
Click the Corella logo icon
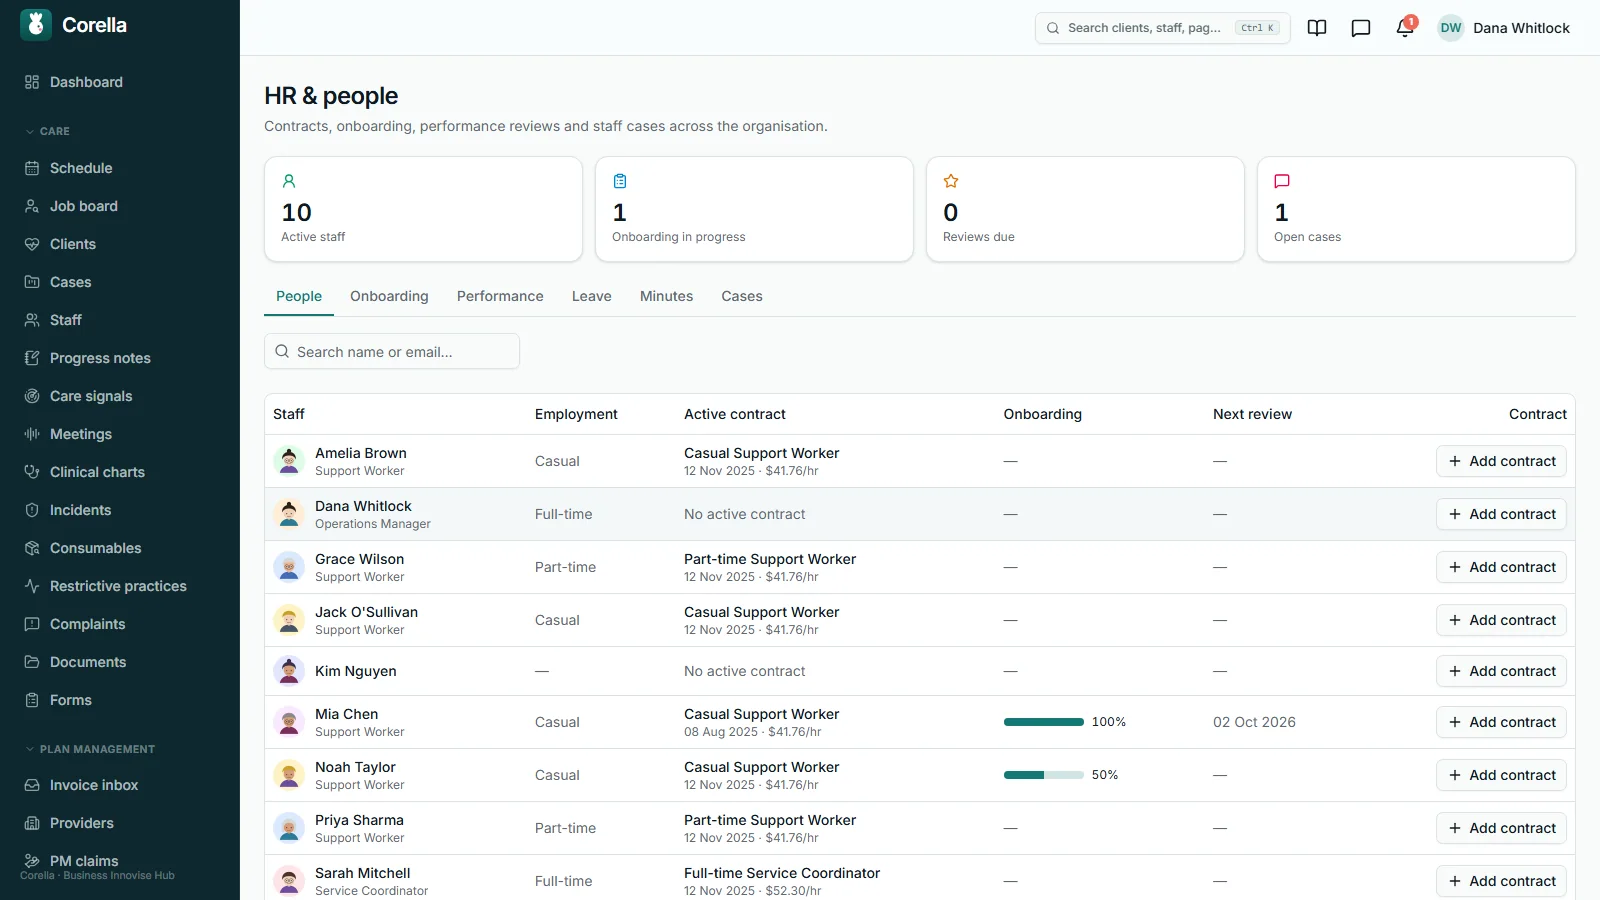pyautogui.click(x=36, y=25)
